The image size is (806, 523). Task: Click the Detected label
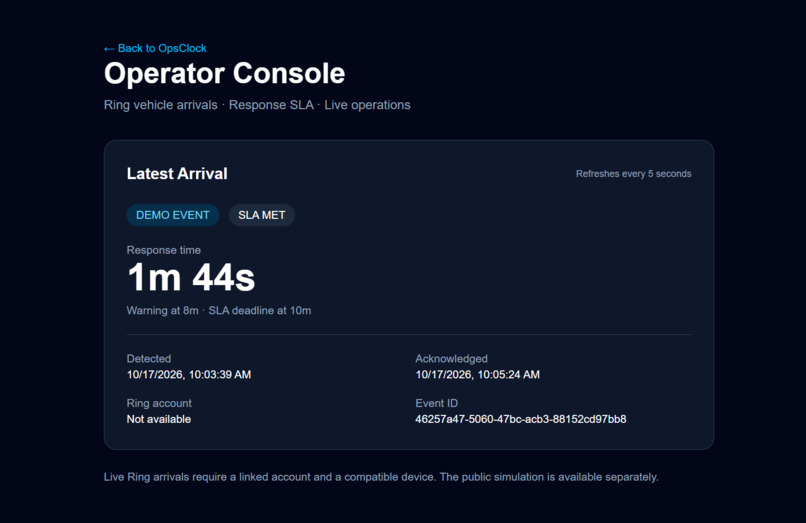pyautogui.click(x=149, y=358)
